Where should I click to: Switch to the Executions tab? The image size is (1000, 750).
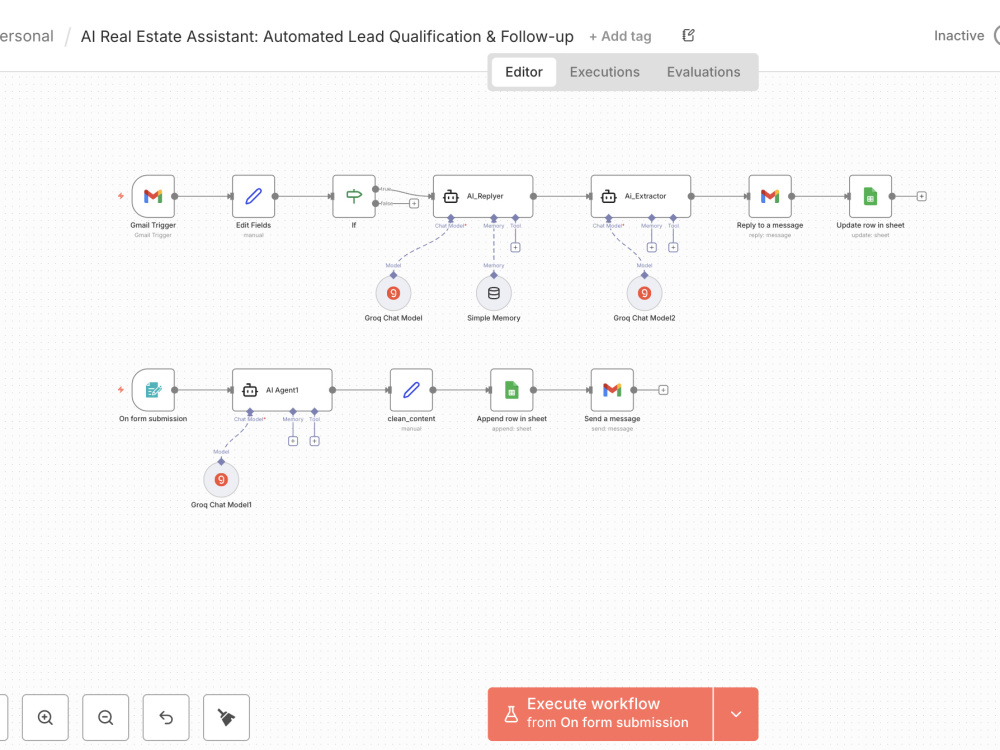click(605, 72)
